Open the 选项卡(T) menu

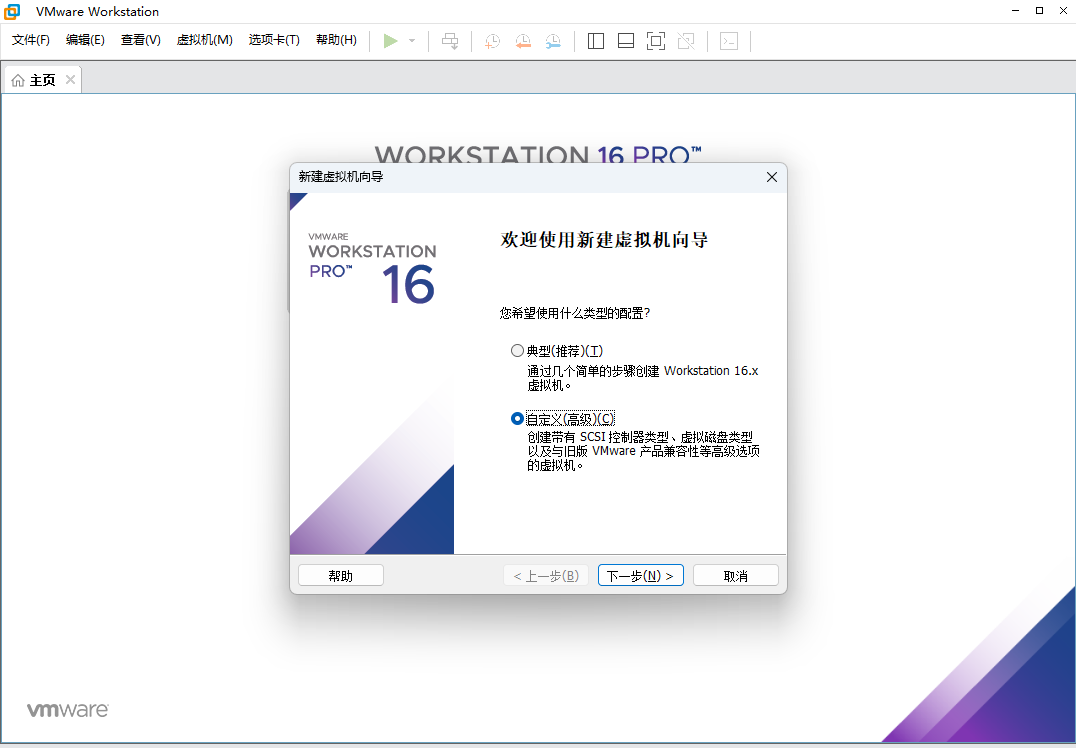click(274, 40)
